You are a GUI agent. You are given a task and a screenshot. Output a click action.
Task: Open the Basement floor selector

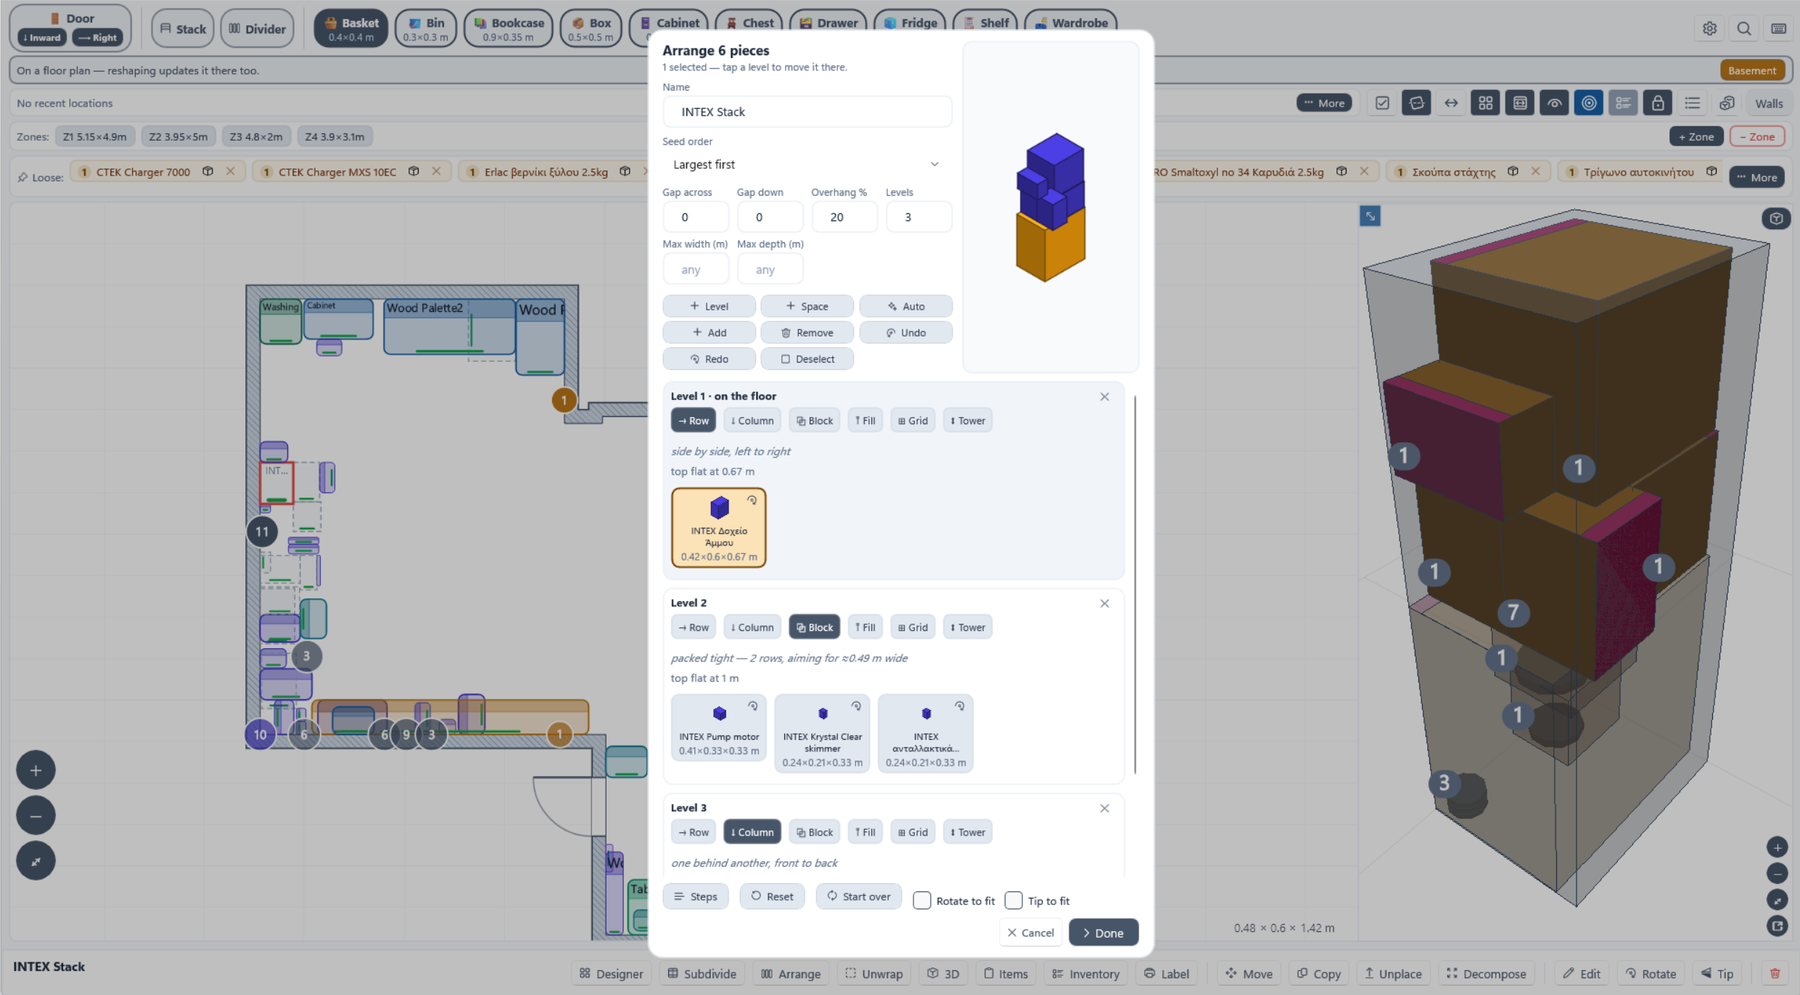tap(1752, 70)
